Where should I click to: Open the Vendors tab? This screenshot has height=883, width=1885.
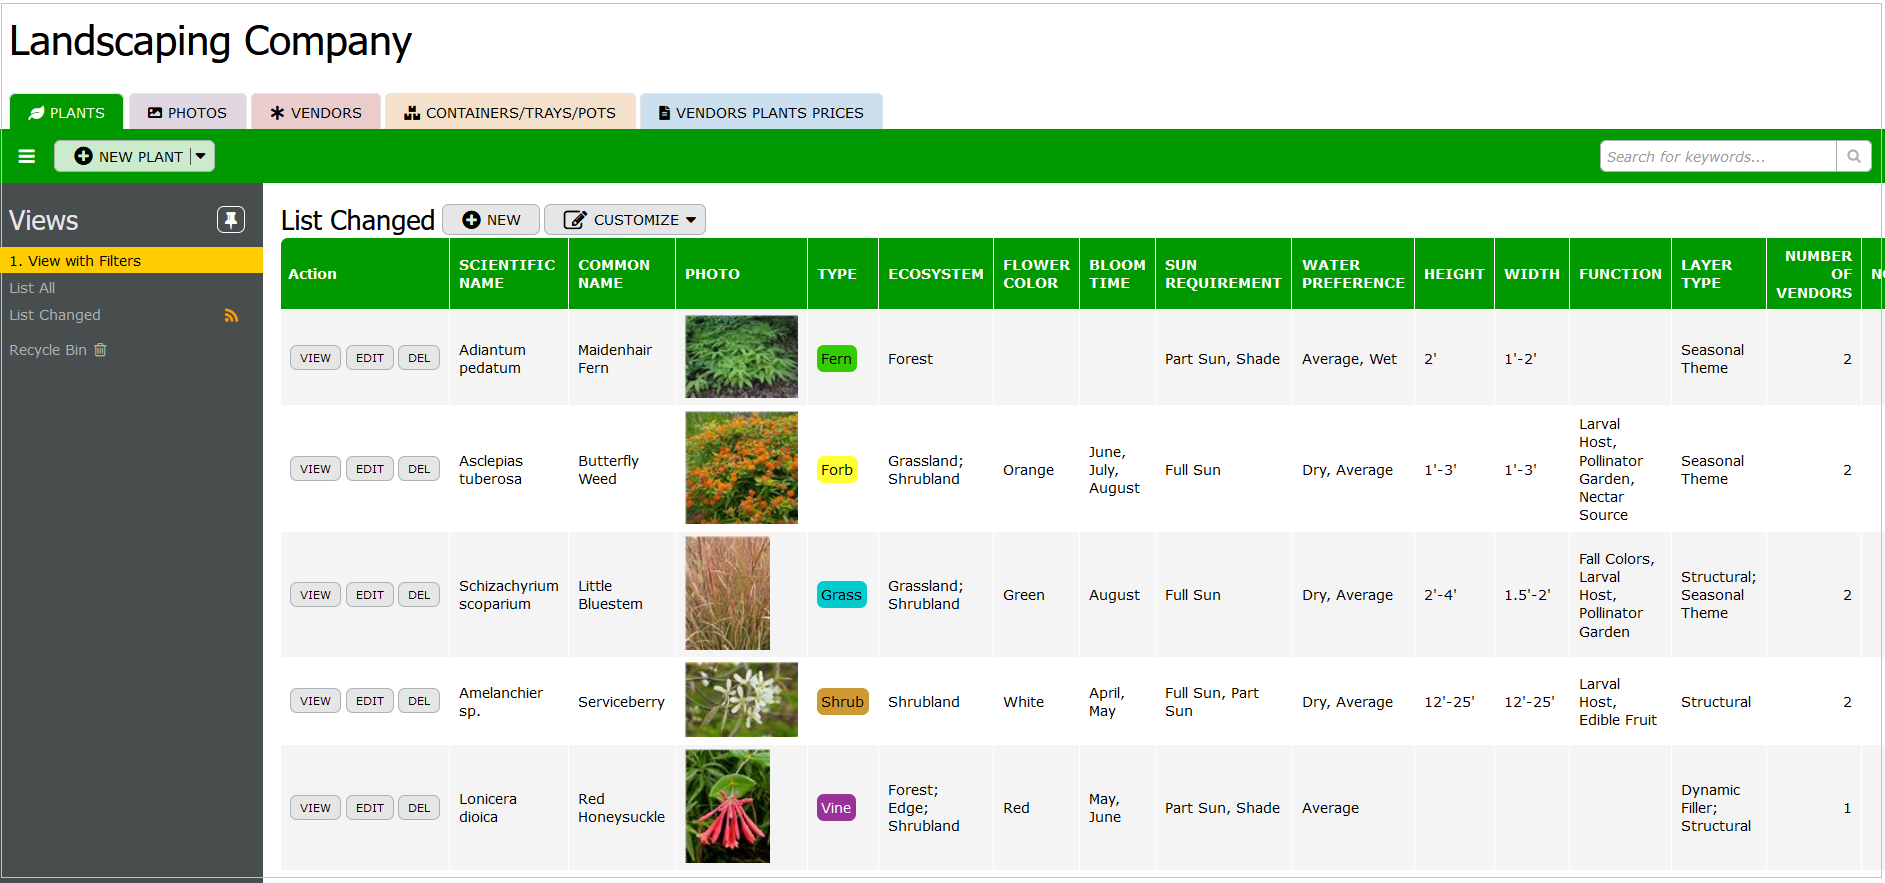pyautogui.click(x=316, y=113)
